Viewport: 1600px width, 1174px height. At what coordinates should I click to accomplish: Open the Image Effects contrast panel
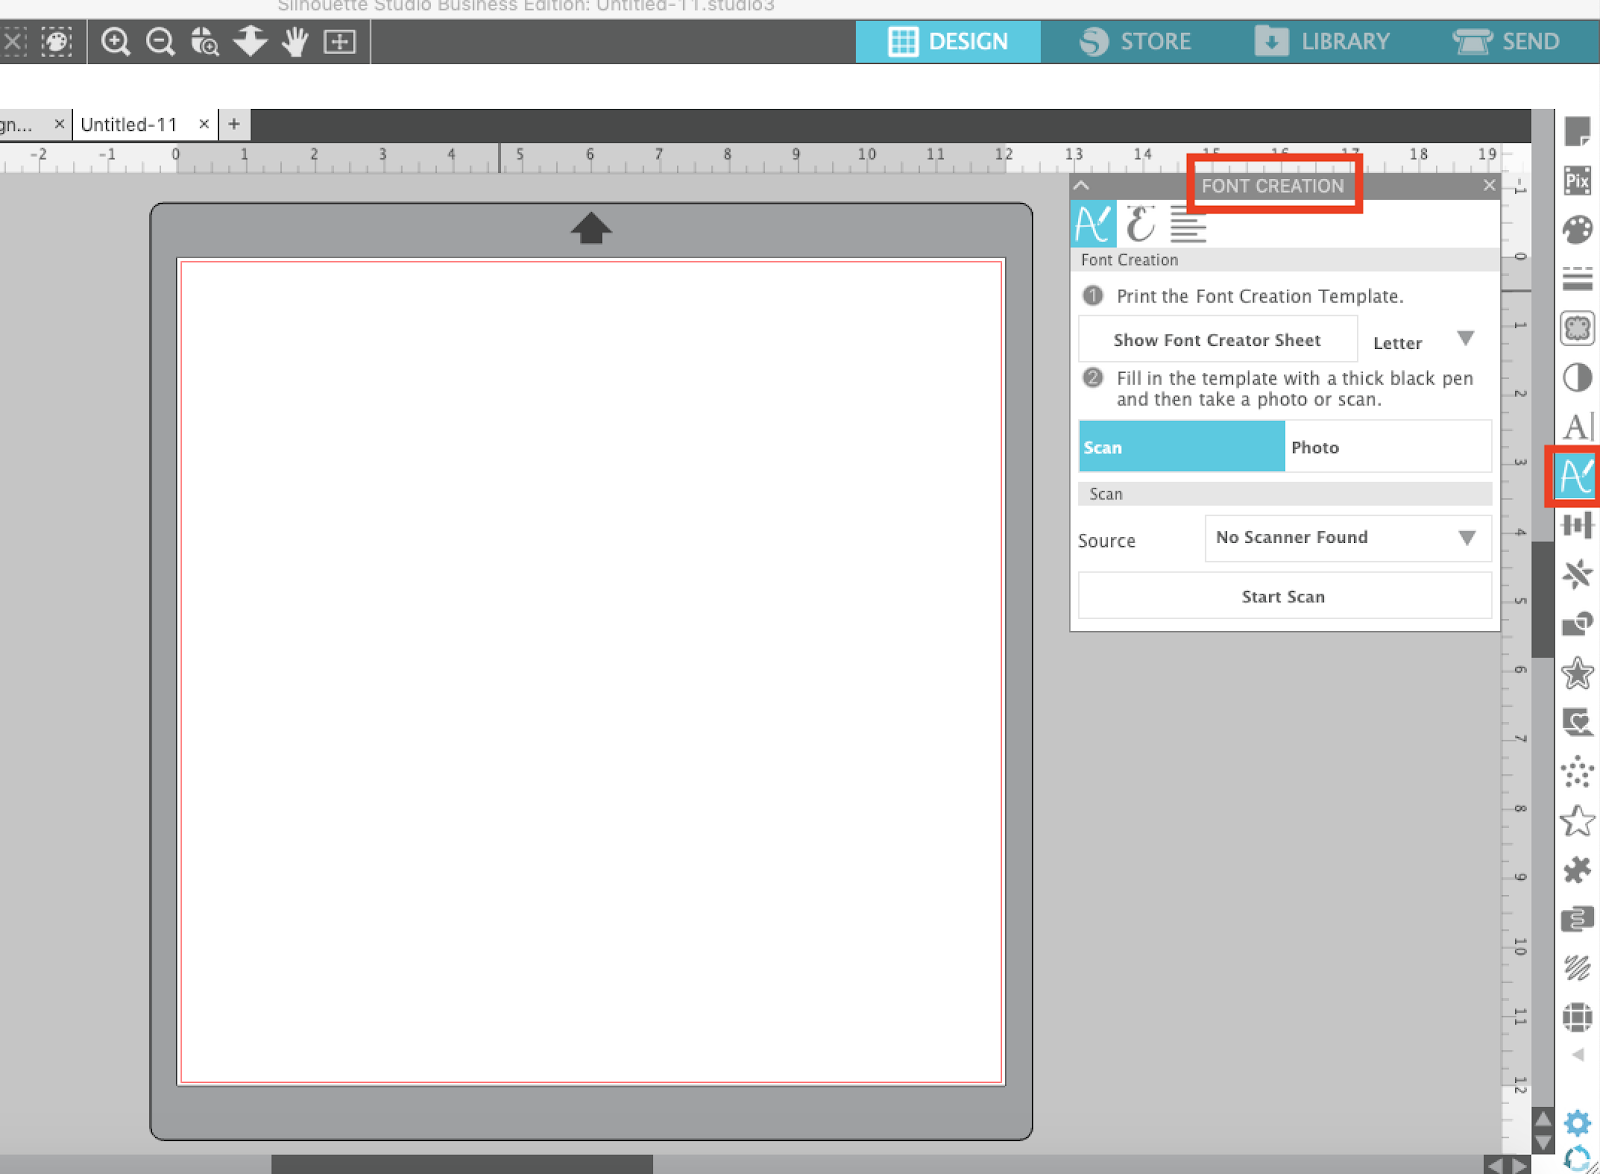pyautogui.click(x=1577, y=378)
